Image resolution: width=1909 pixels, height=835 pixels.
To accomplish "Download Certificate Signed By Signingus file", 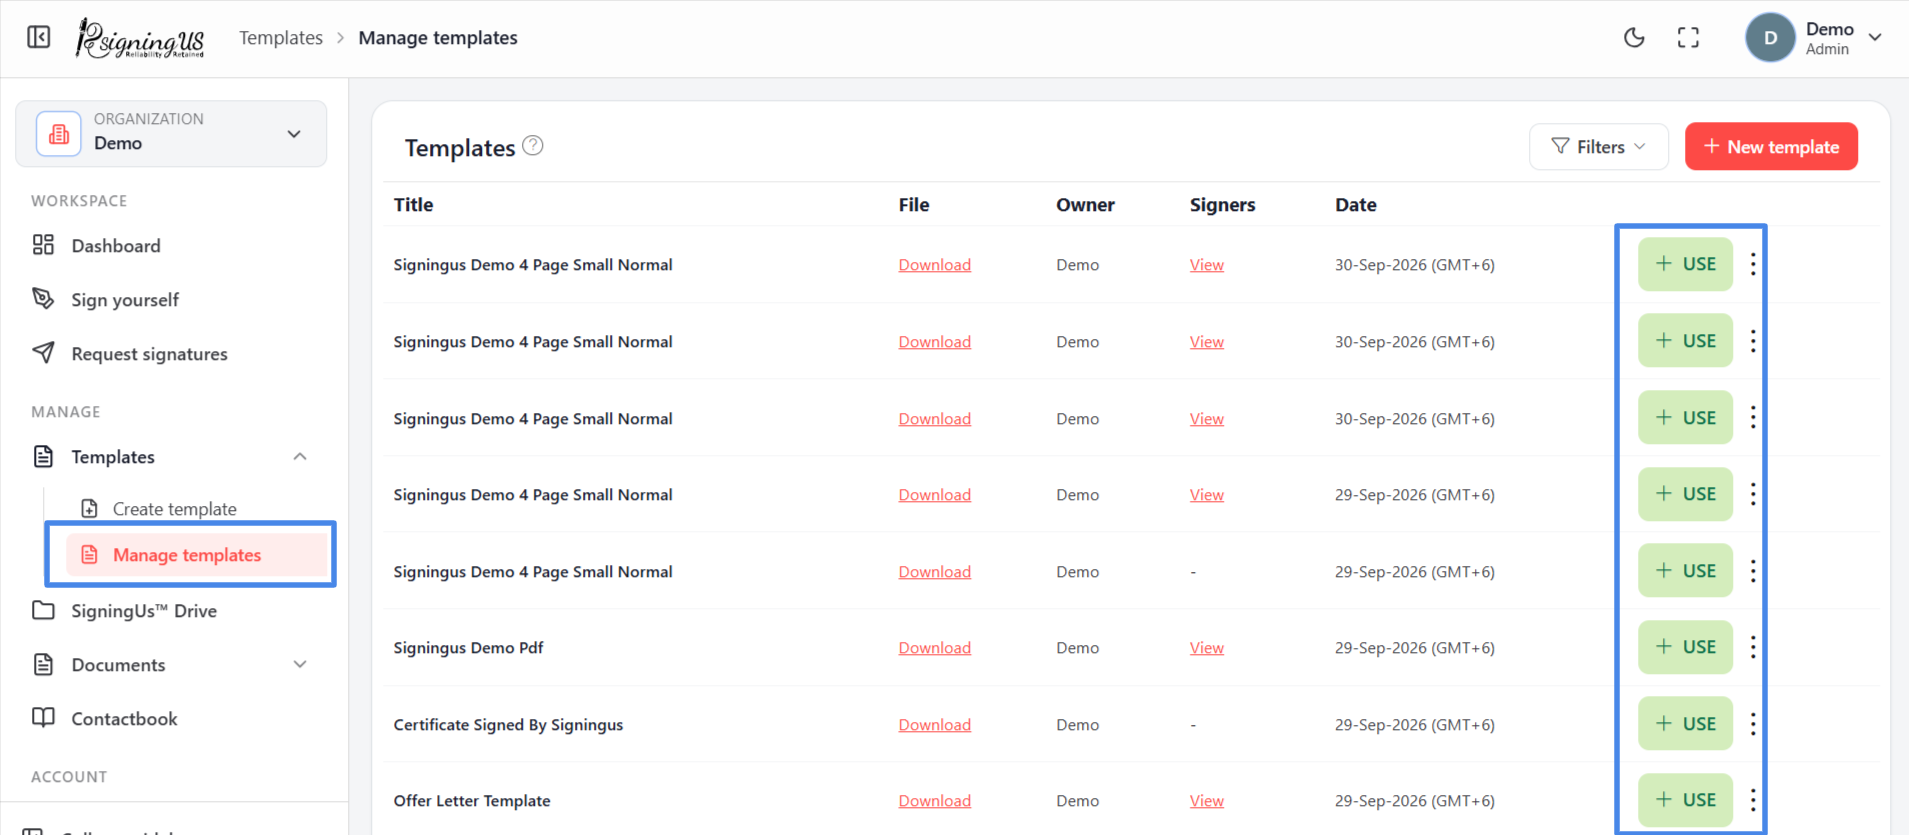I will pyautogui.click(x=934, y=724).
